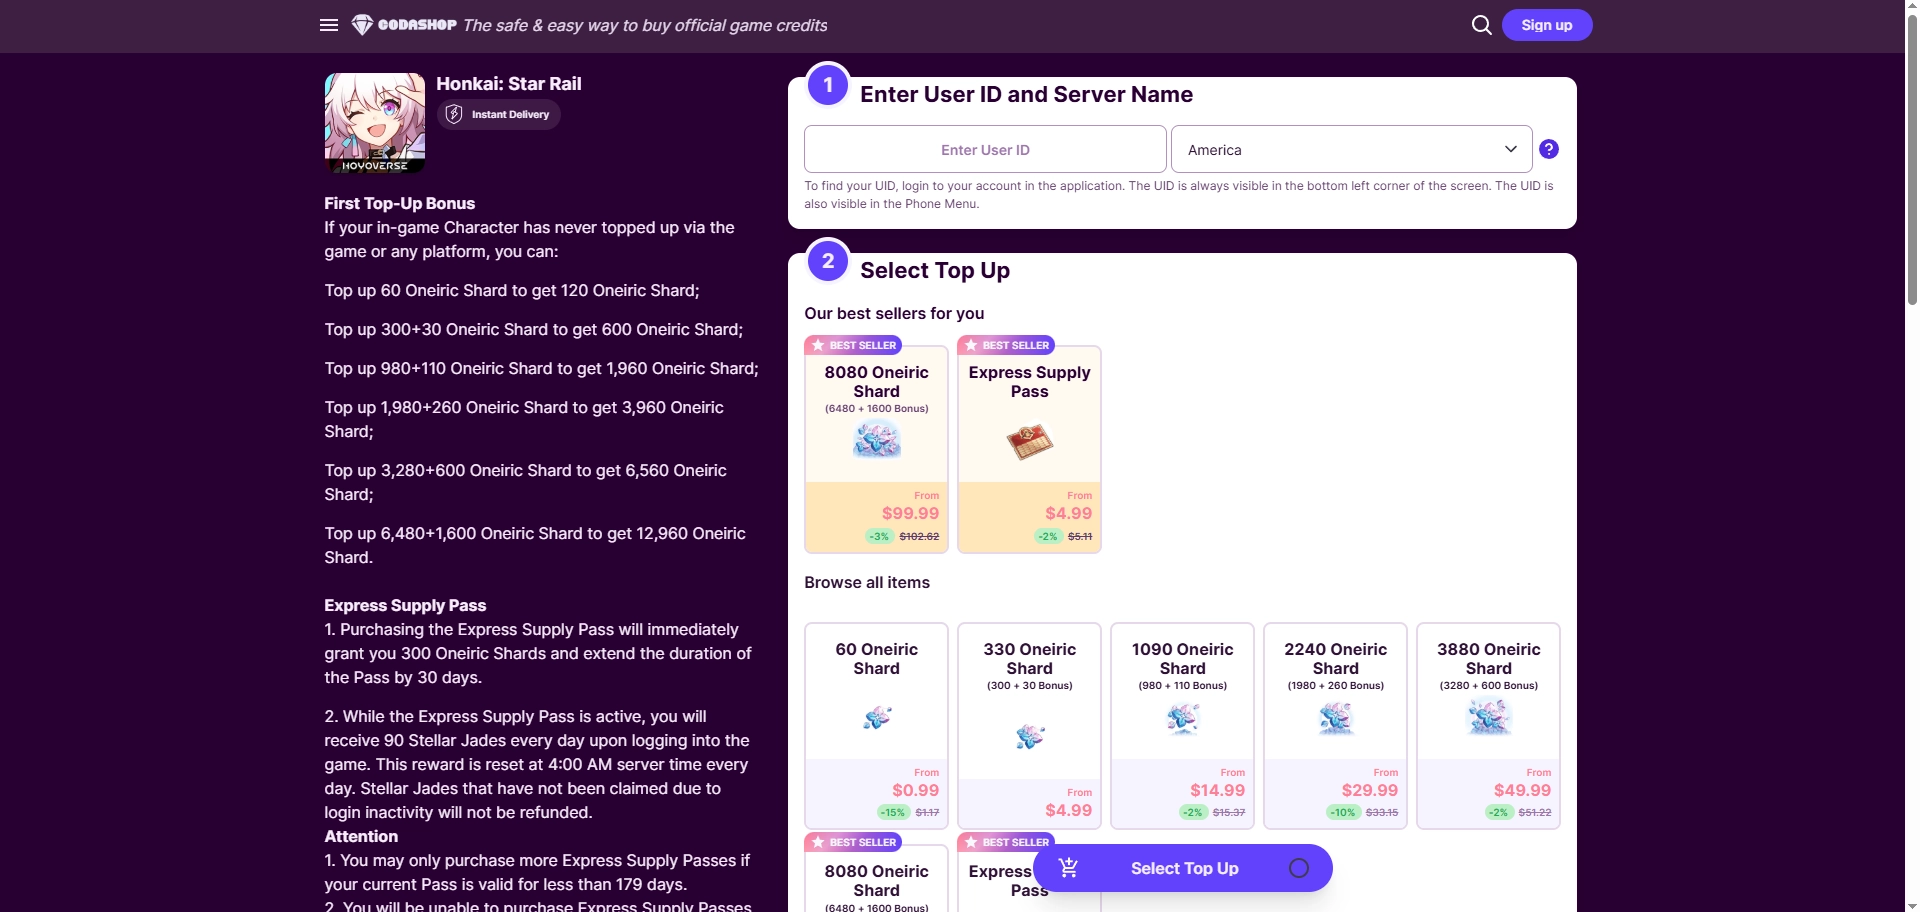
Task: Click the cart icon in Select Top Up bar
Action: pyautogui.click(x=1068, y=868)
